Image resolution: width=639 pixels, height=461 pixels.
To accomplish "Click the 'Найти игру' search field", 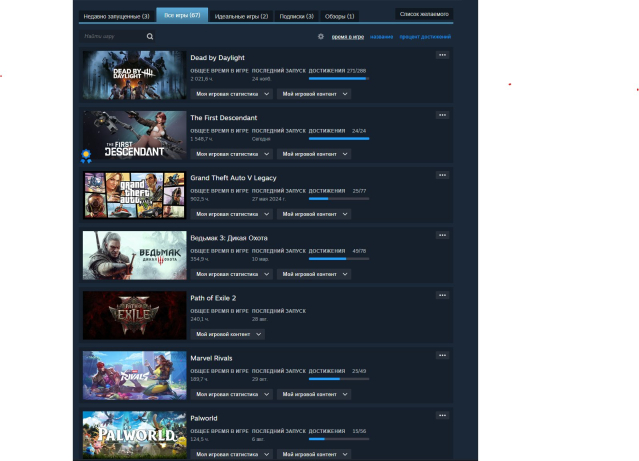I will [113, 36].
